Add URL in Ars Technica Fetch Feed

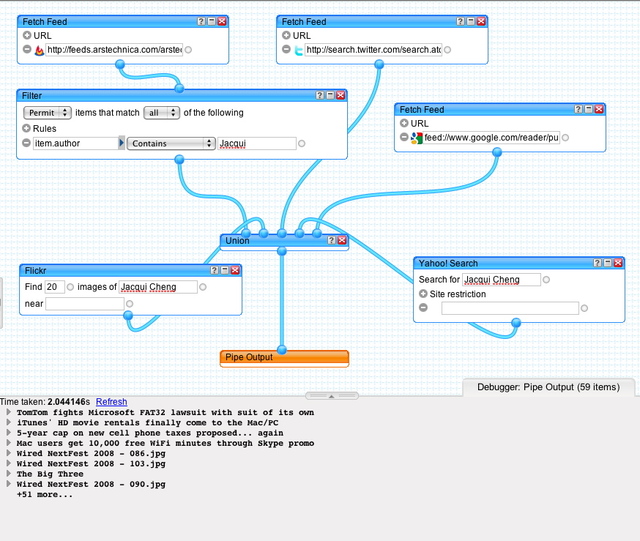27,36
